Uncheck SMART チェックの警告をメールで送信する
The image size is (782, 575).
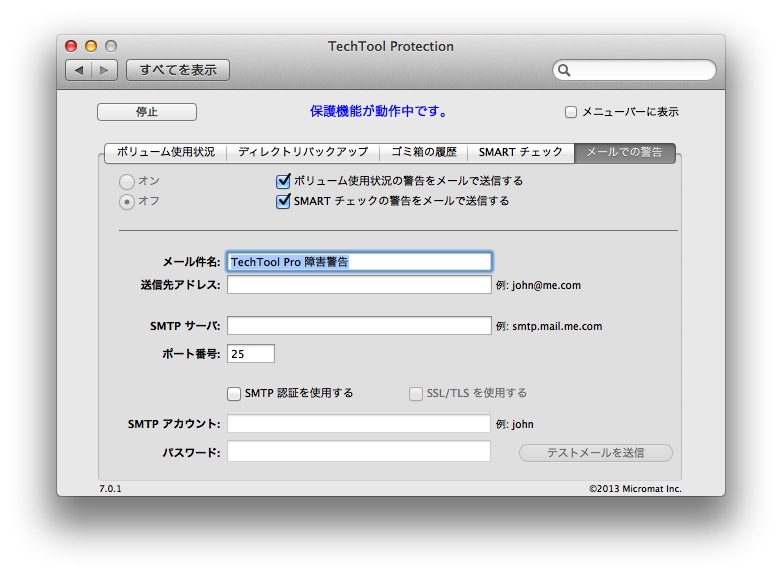(283, 201)
